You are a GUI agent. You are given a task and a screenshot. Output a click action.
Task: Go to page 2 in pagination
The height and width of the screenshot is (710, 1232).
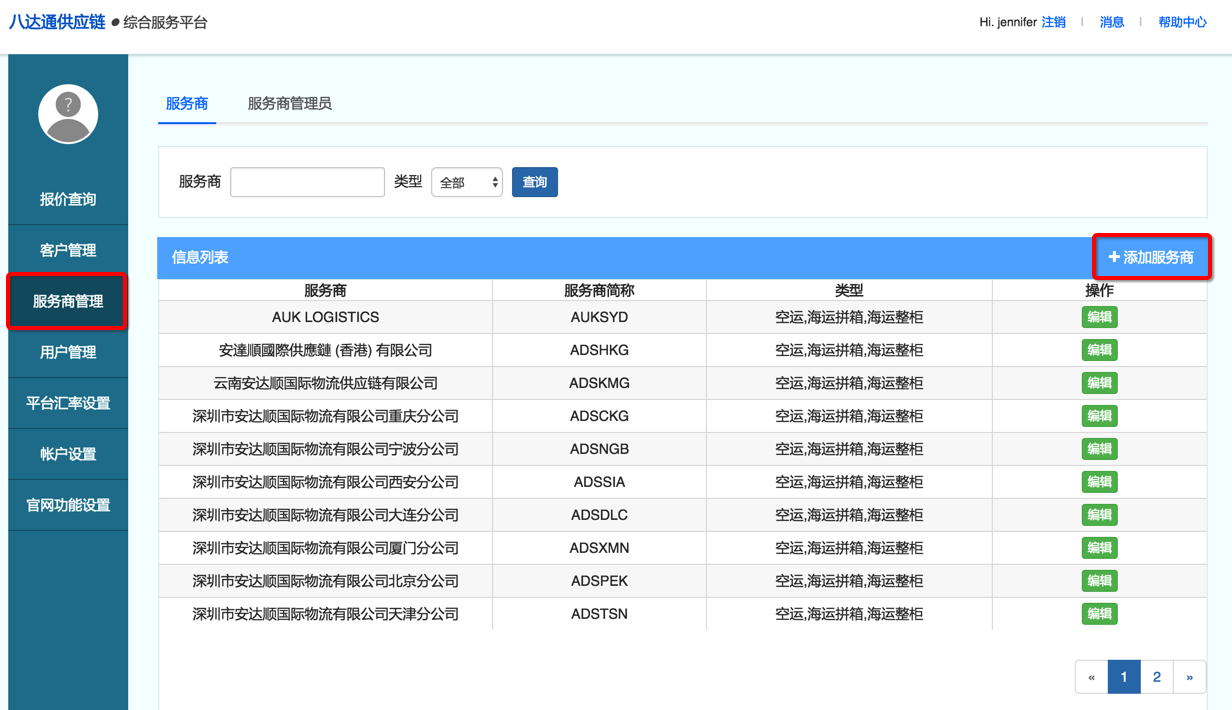(x=1156, y=677)
